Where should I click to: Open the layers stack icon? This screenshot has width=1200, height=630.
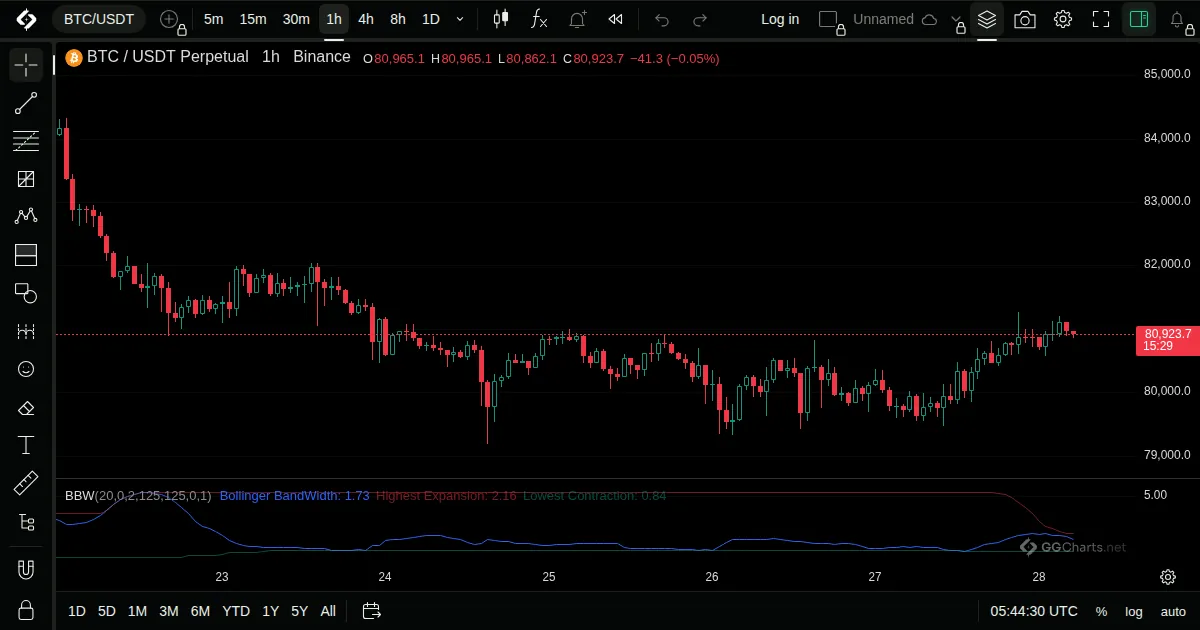(x=987, y=19)
